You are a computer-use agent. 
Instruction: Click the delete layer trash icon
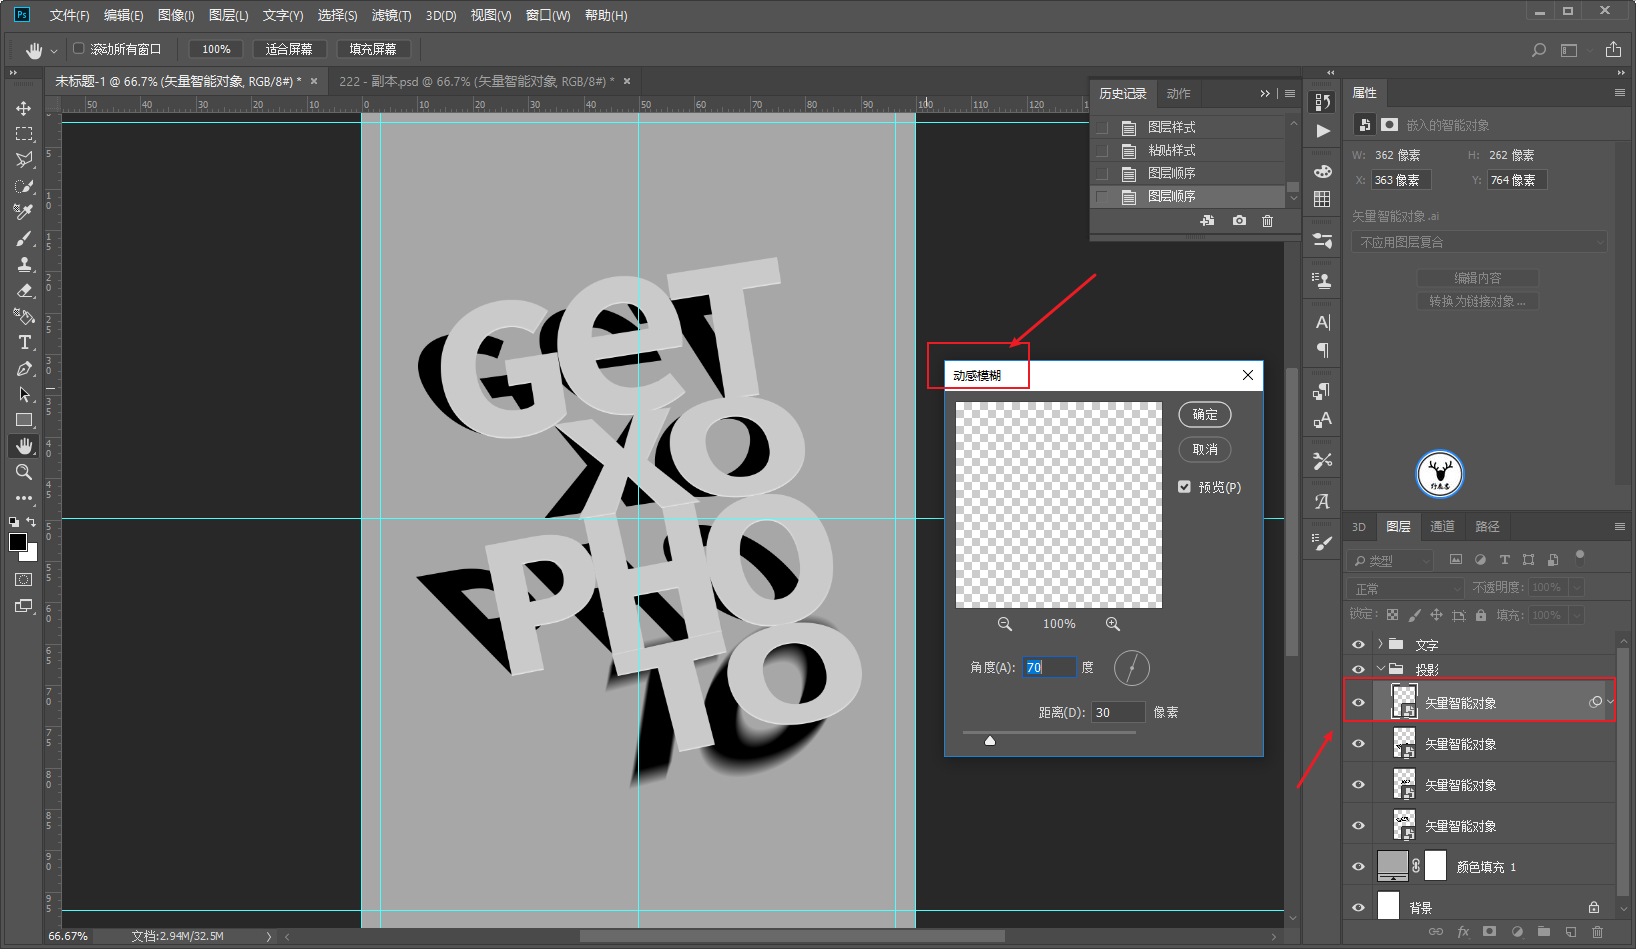point(1597,931)
